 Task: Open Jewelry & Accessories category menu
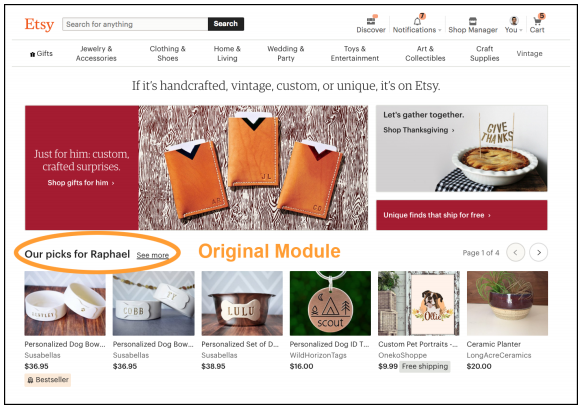[96, 54]
